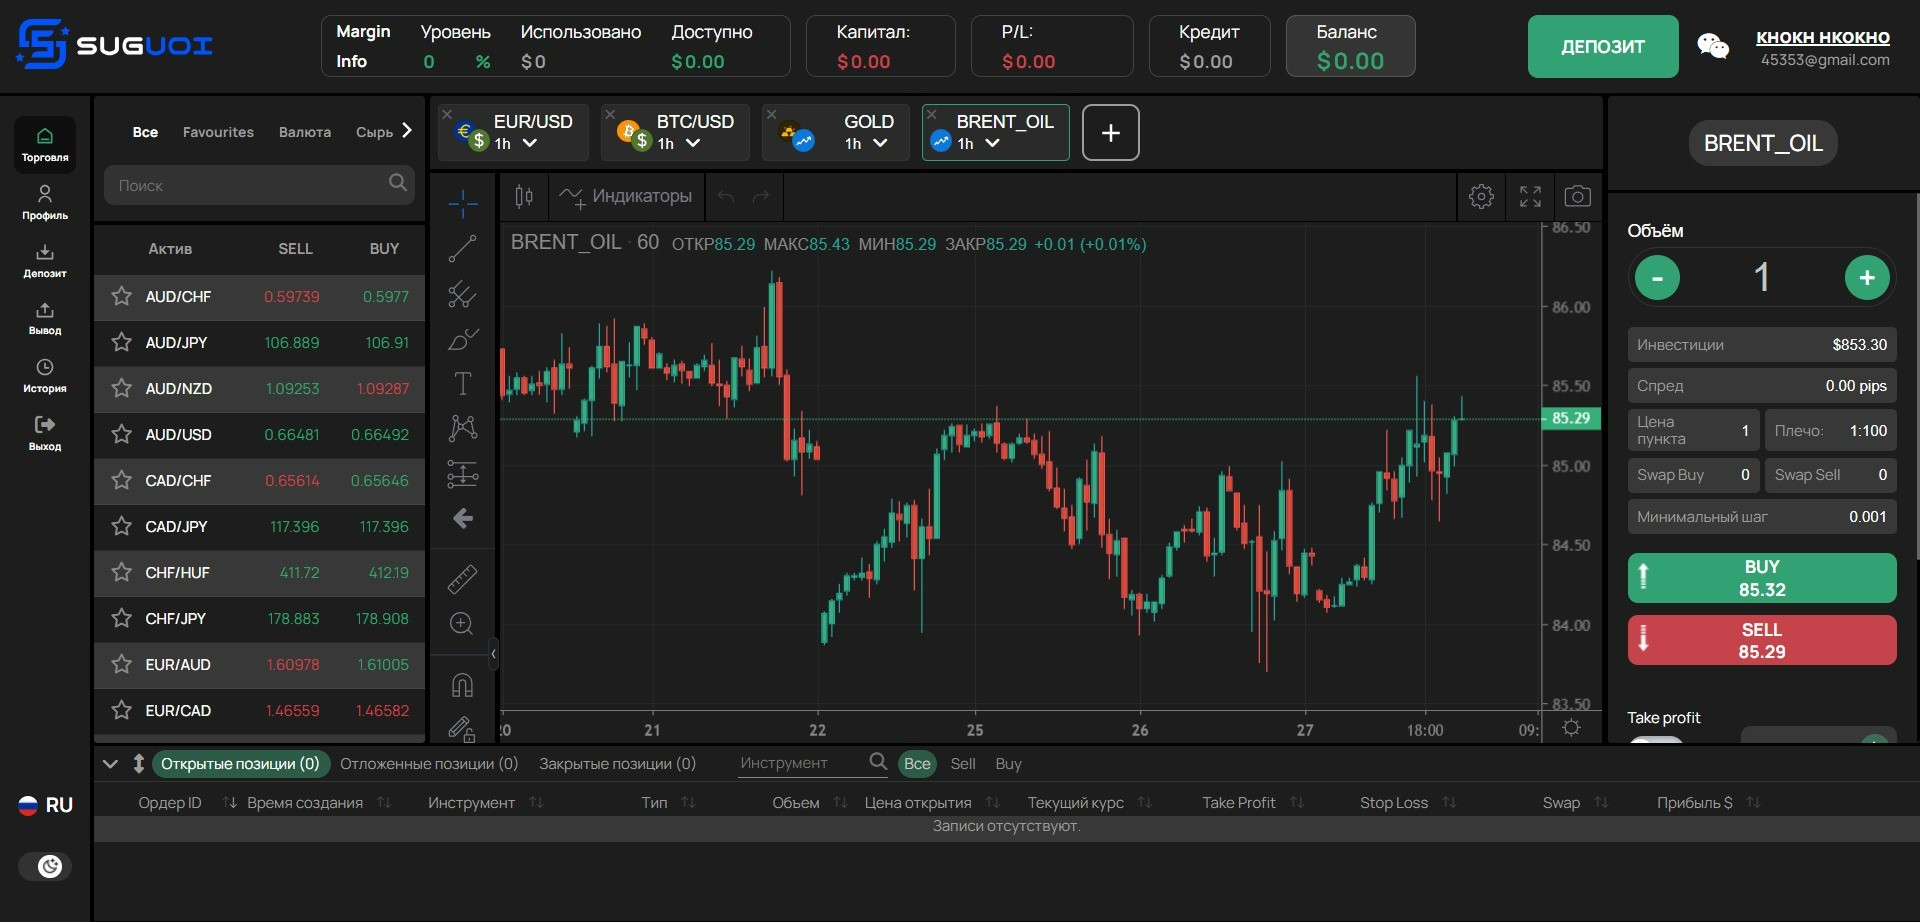Viewport: 1920px width, 922px height.
Task: Collapse the chart toolbar side handle
Action: click(x=493, y=655)
